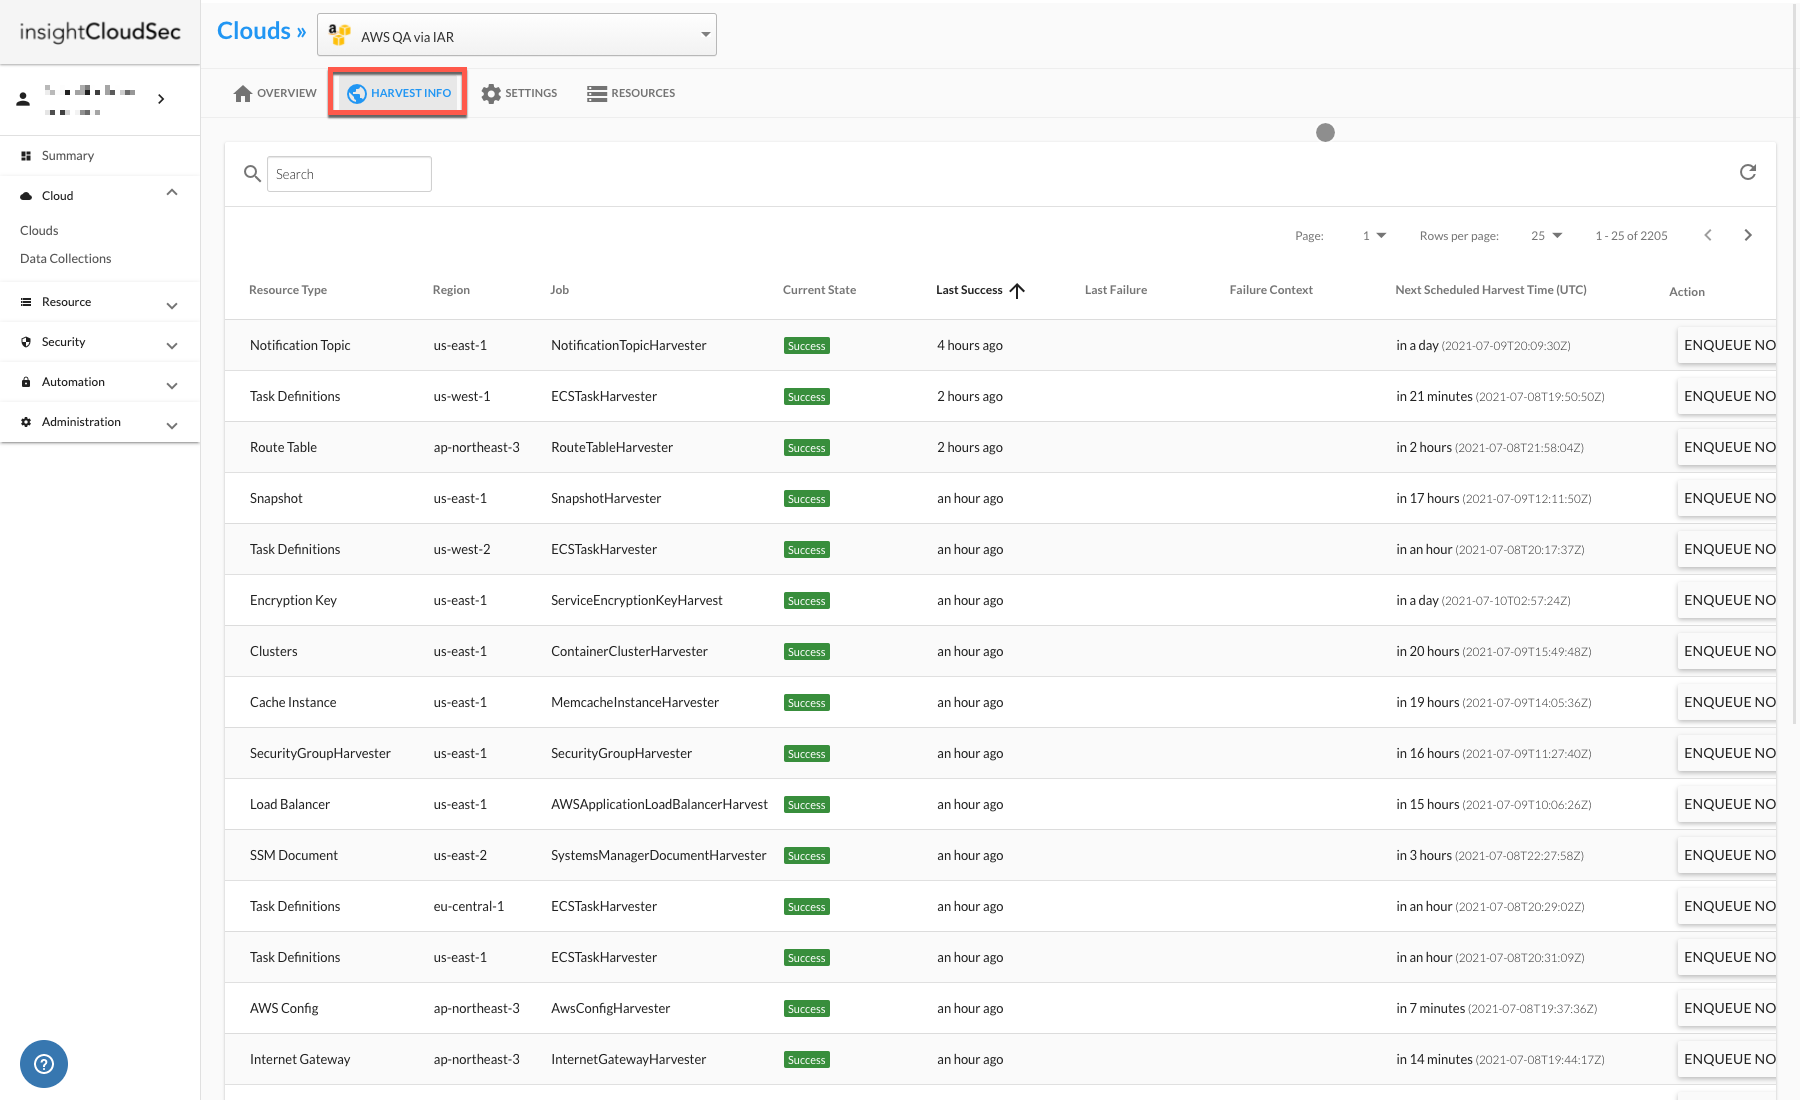
Task: Click the Overview home icon
Action: (243, 93)
